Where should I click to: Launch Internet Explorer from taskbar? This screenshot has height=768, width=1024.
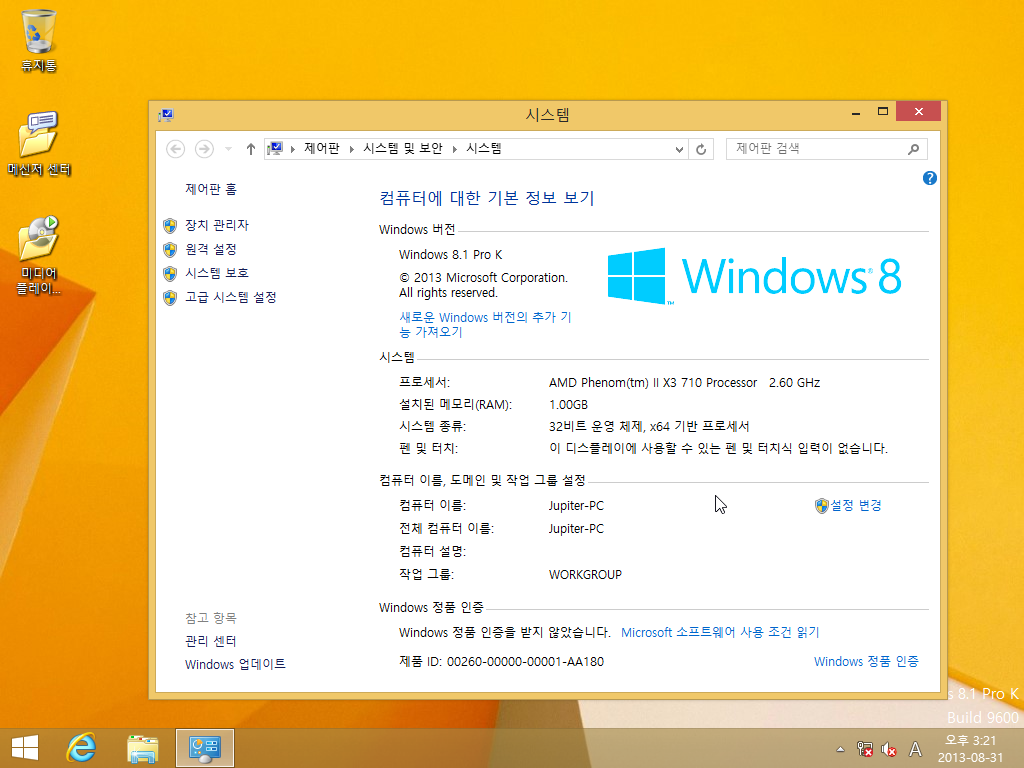(x=82, y=748)
